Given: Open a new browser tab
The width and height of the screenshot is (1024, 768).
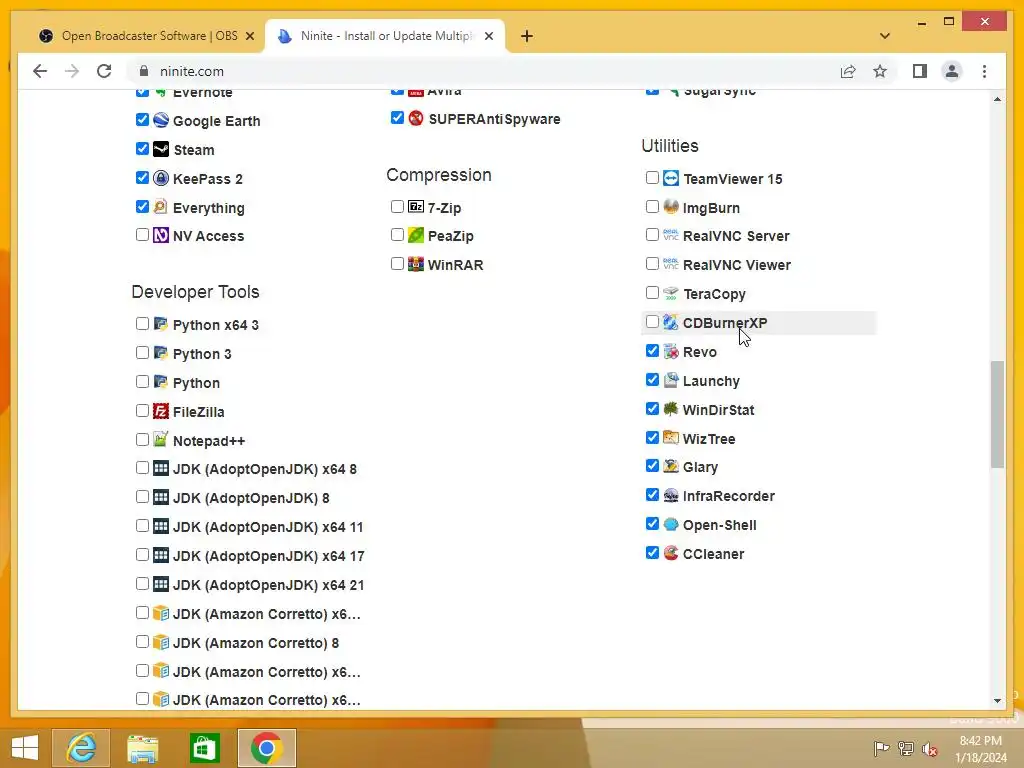Looking at the screenshot, I should click(x=527, y=36).
